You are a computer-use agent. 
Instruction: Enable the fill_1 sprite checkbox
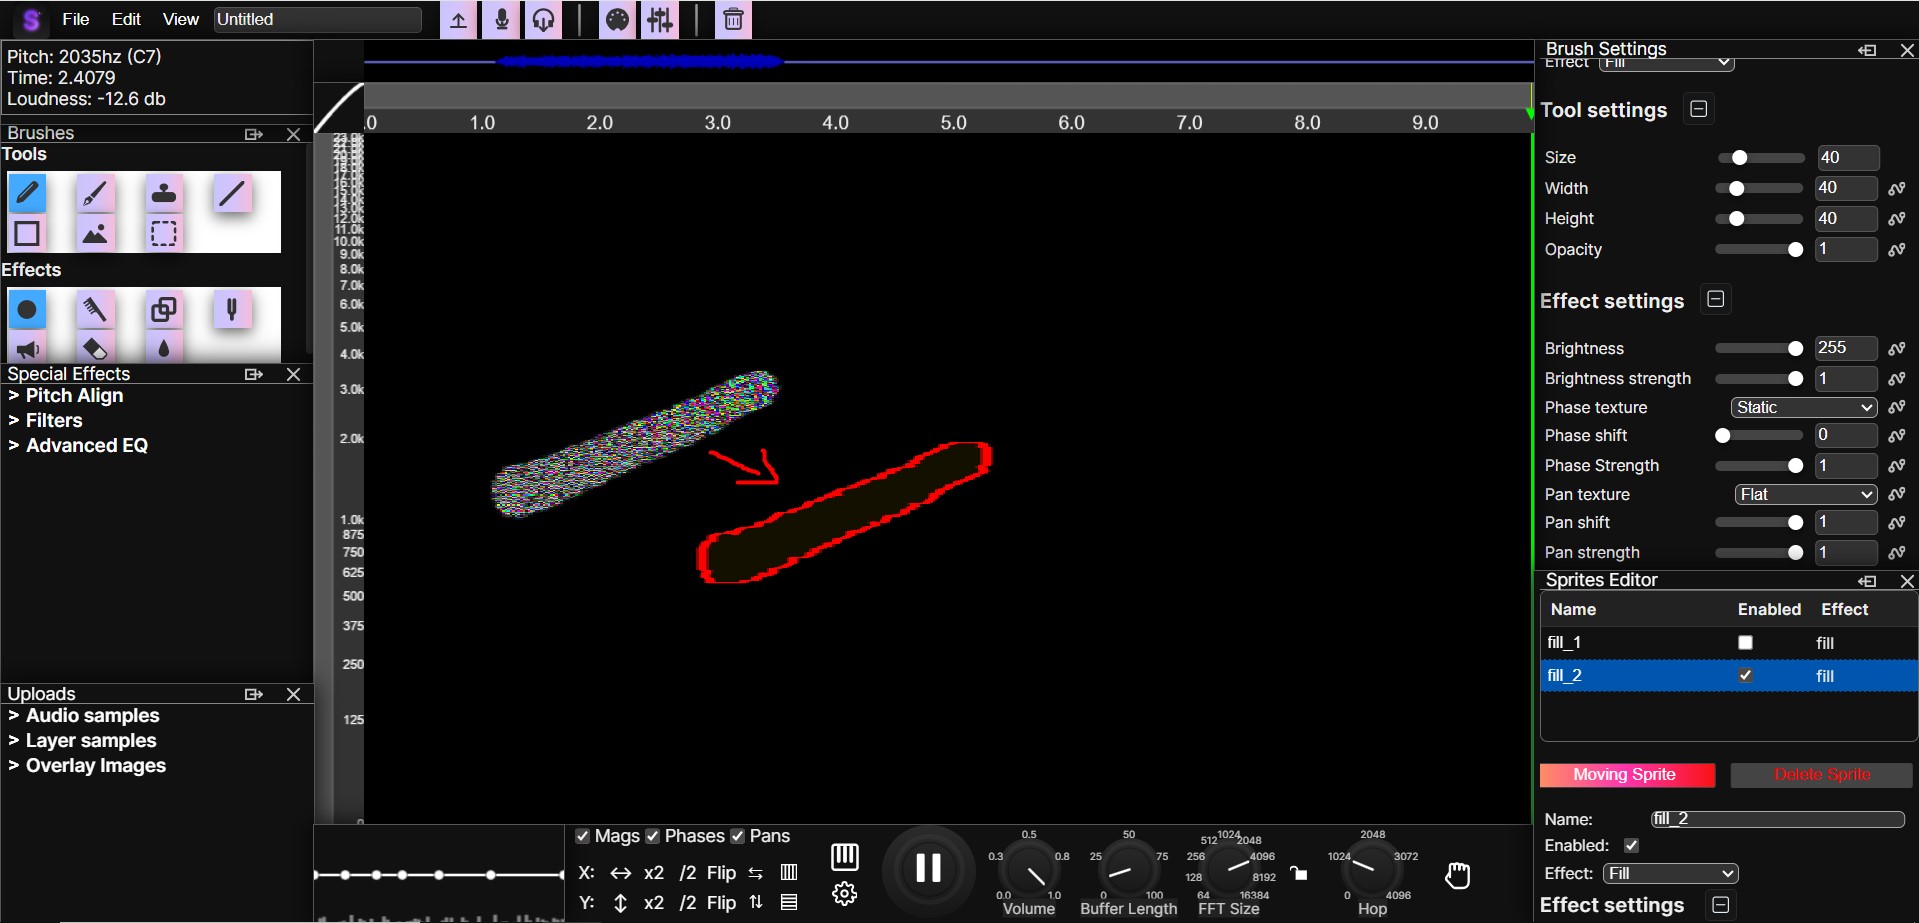pos(1745,643)
